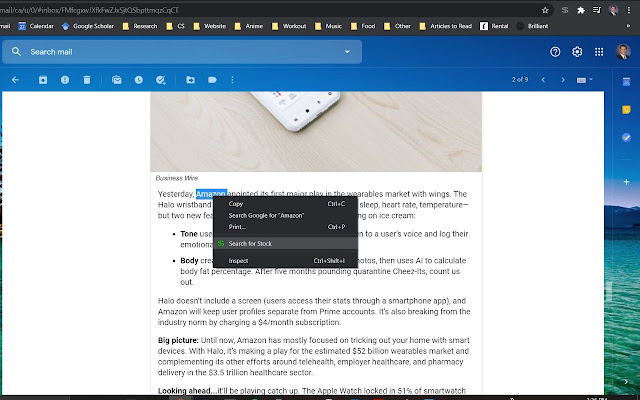Open the Rental bookmark
The width and height of the screenshot is (640, 400).
[x=494, y=26]
